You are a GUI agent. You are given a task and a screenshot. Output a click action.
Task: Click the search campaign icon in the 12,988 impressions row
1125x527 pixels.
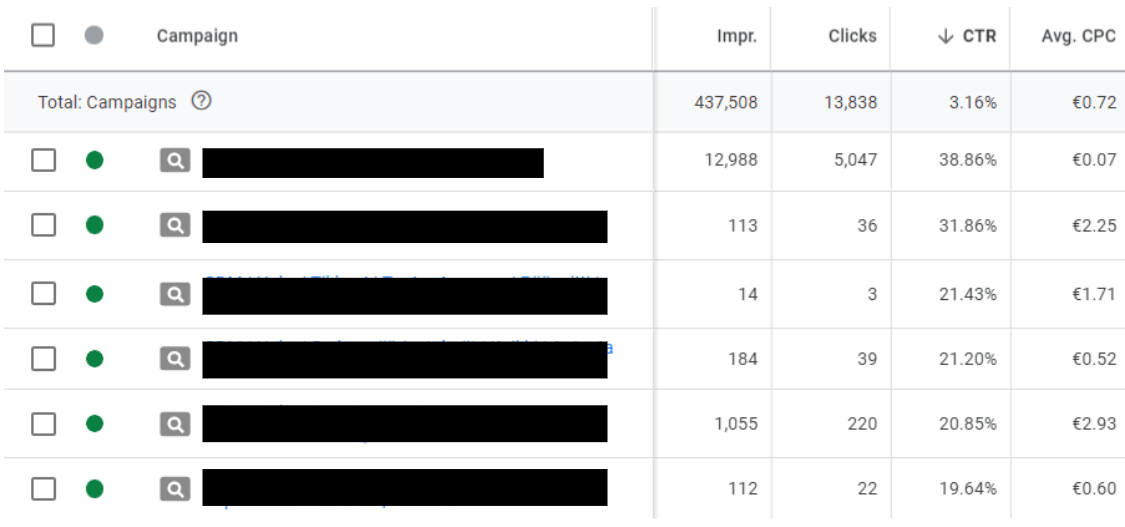pyautogui.click(x=175, y=161)
